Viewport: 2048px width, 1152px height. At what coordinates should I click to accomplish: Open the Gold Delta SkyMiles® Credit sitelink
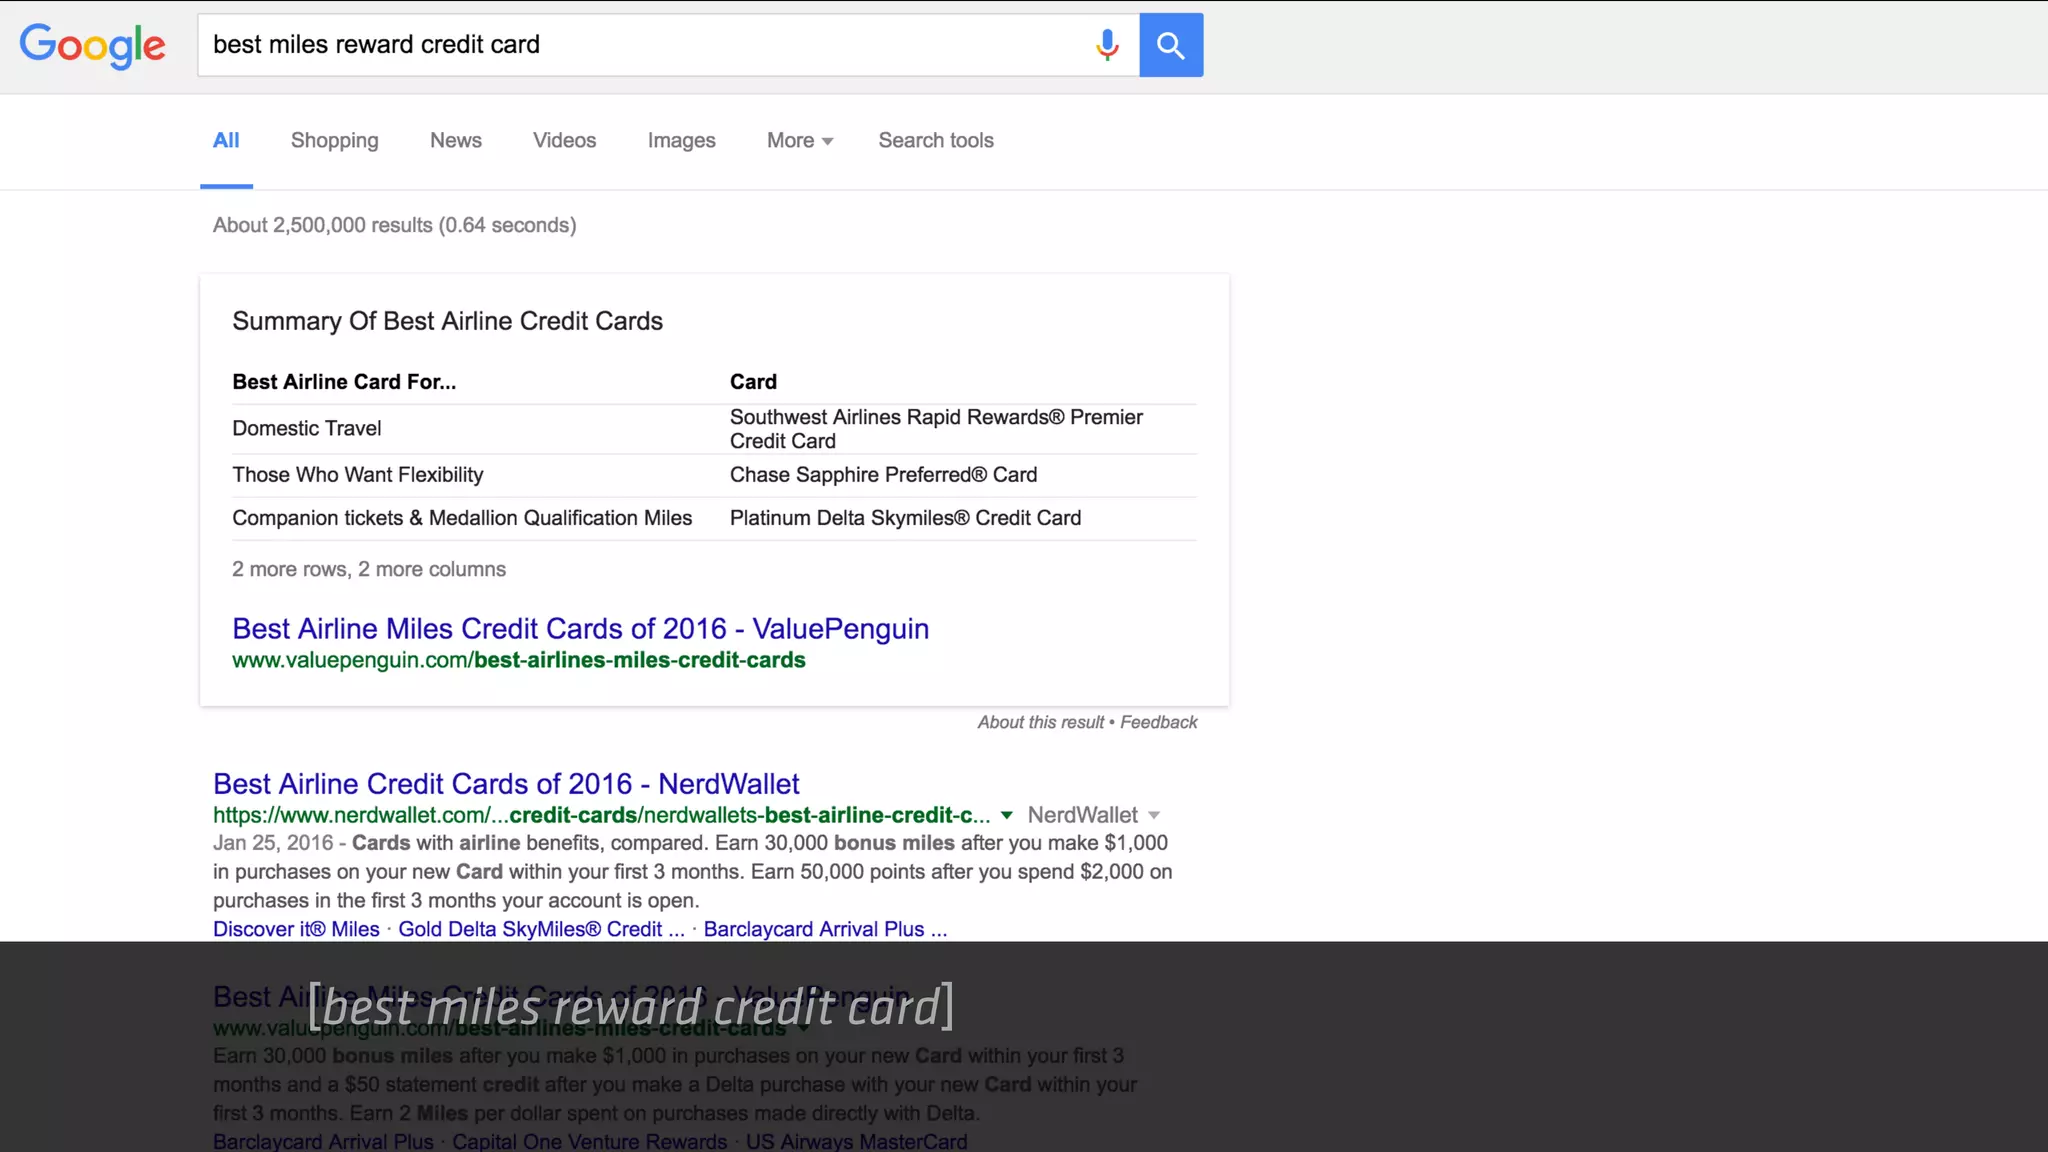click(x=541, y=929)
